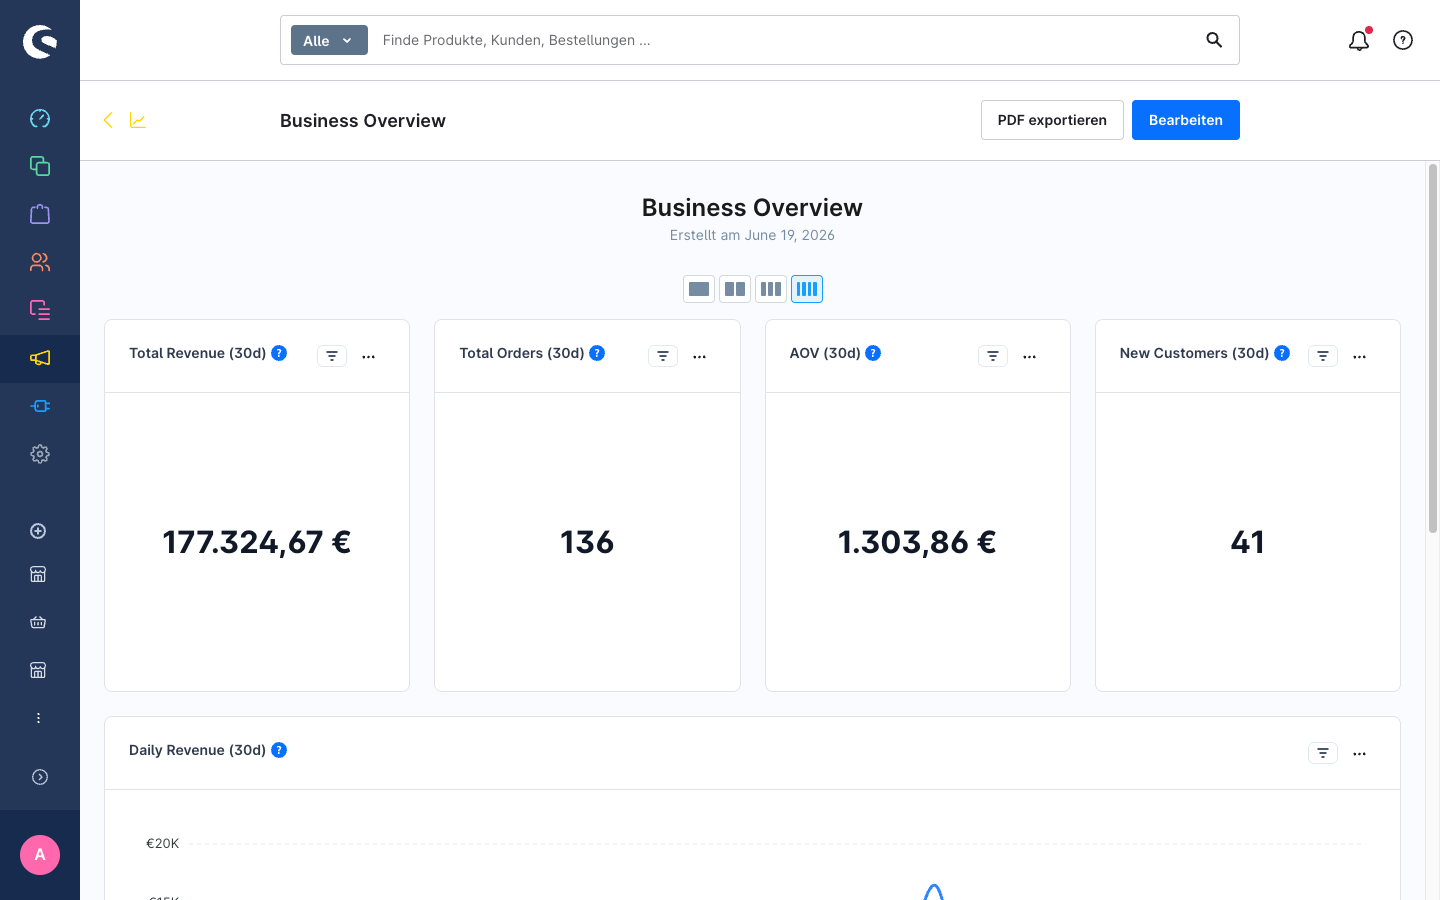This screenshot has width=1440, height=900.
Task: Open the AOV (30d) more options menu
Action: coord(1030,356)
